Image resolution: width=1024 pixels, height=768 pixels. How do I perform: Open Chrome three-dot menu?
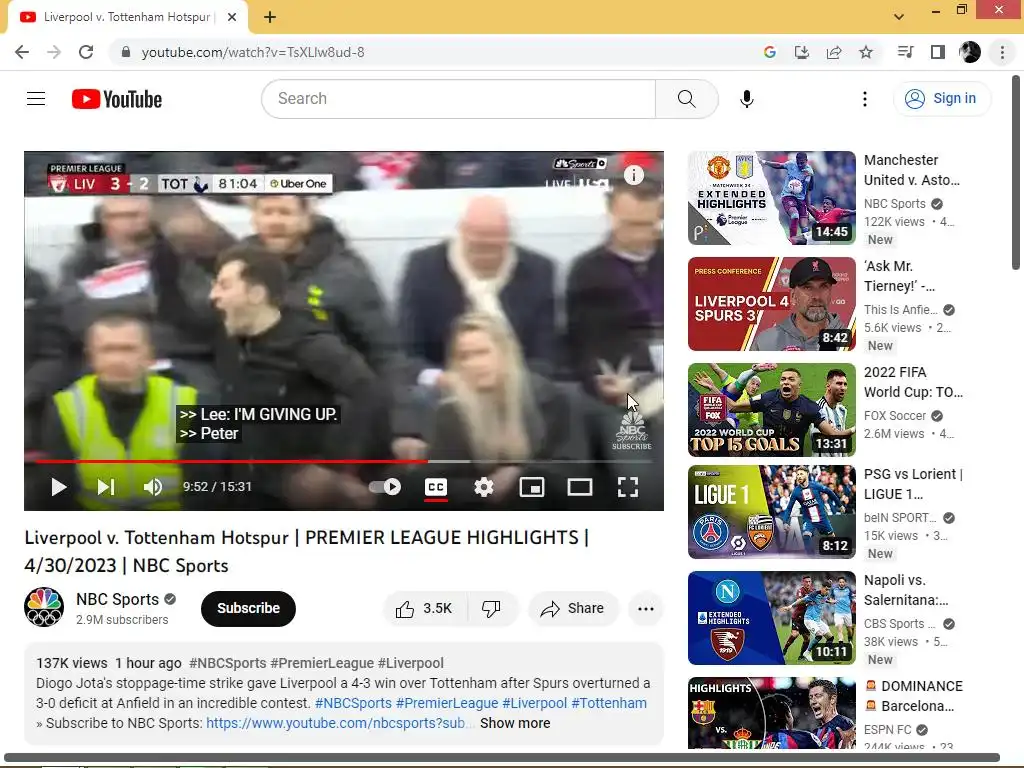click(x=1002, y=52)
